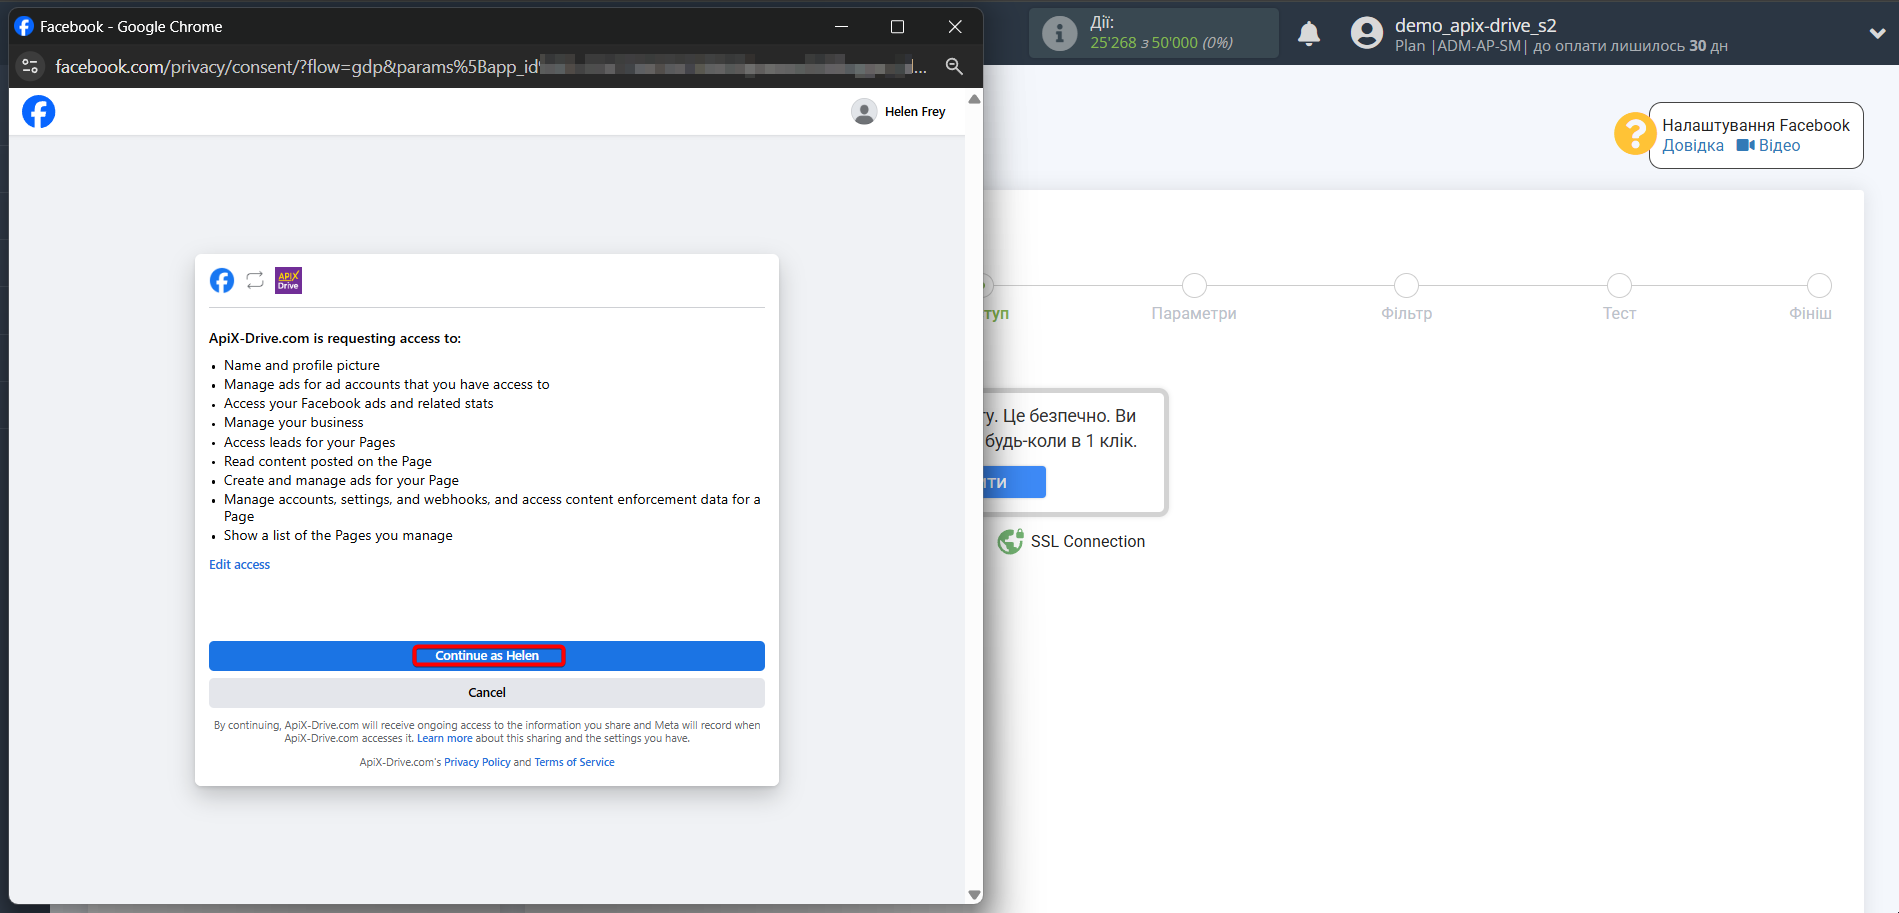Click Continue as Helen button
Image resolution: width=1899 pixels, height=913 pixels.
pyautogui.click(x=487, y=656)
